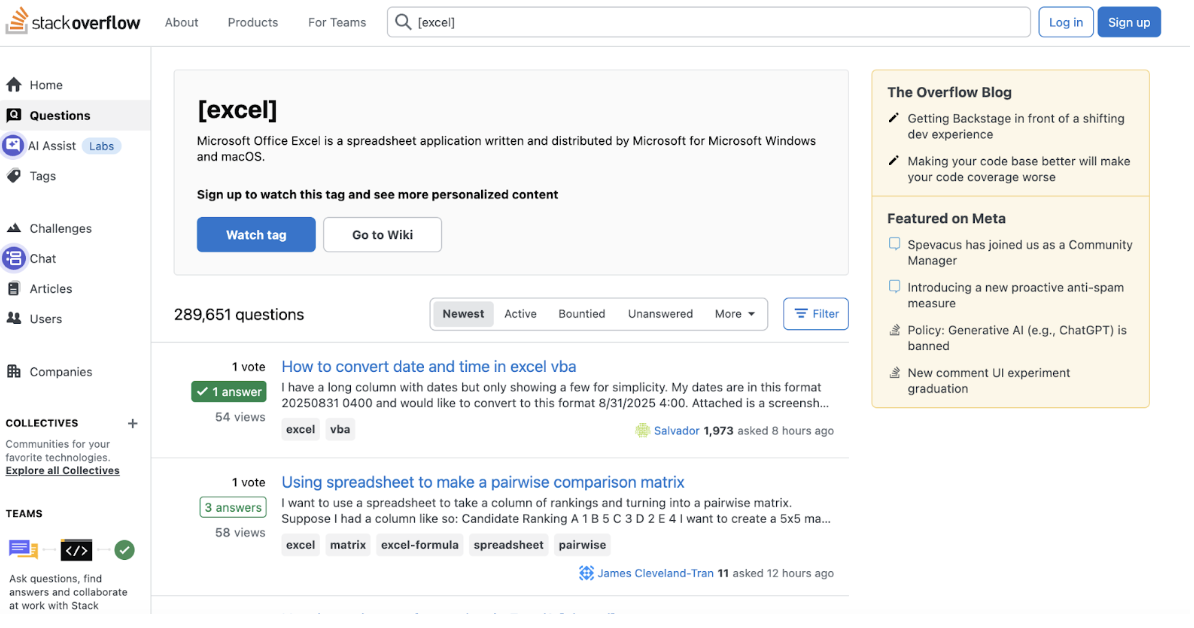
Task: Open AI Assist via its sidebar icon
Action: (13, 145)
